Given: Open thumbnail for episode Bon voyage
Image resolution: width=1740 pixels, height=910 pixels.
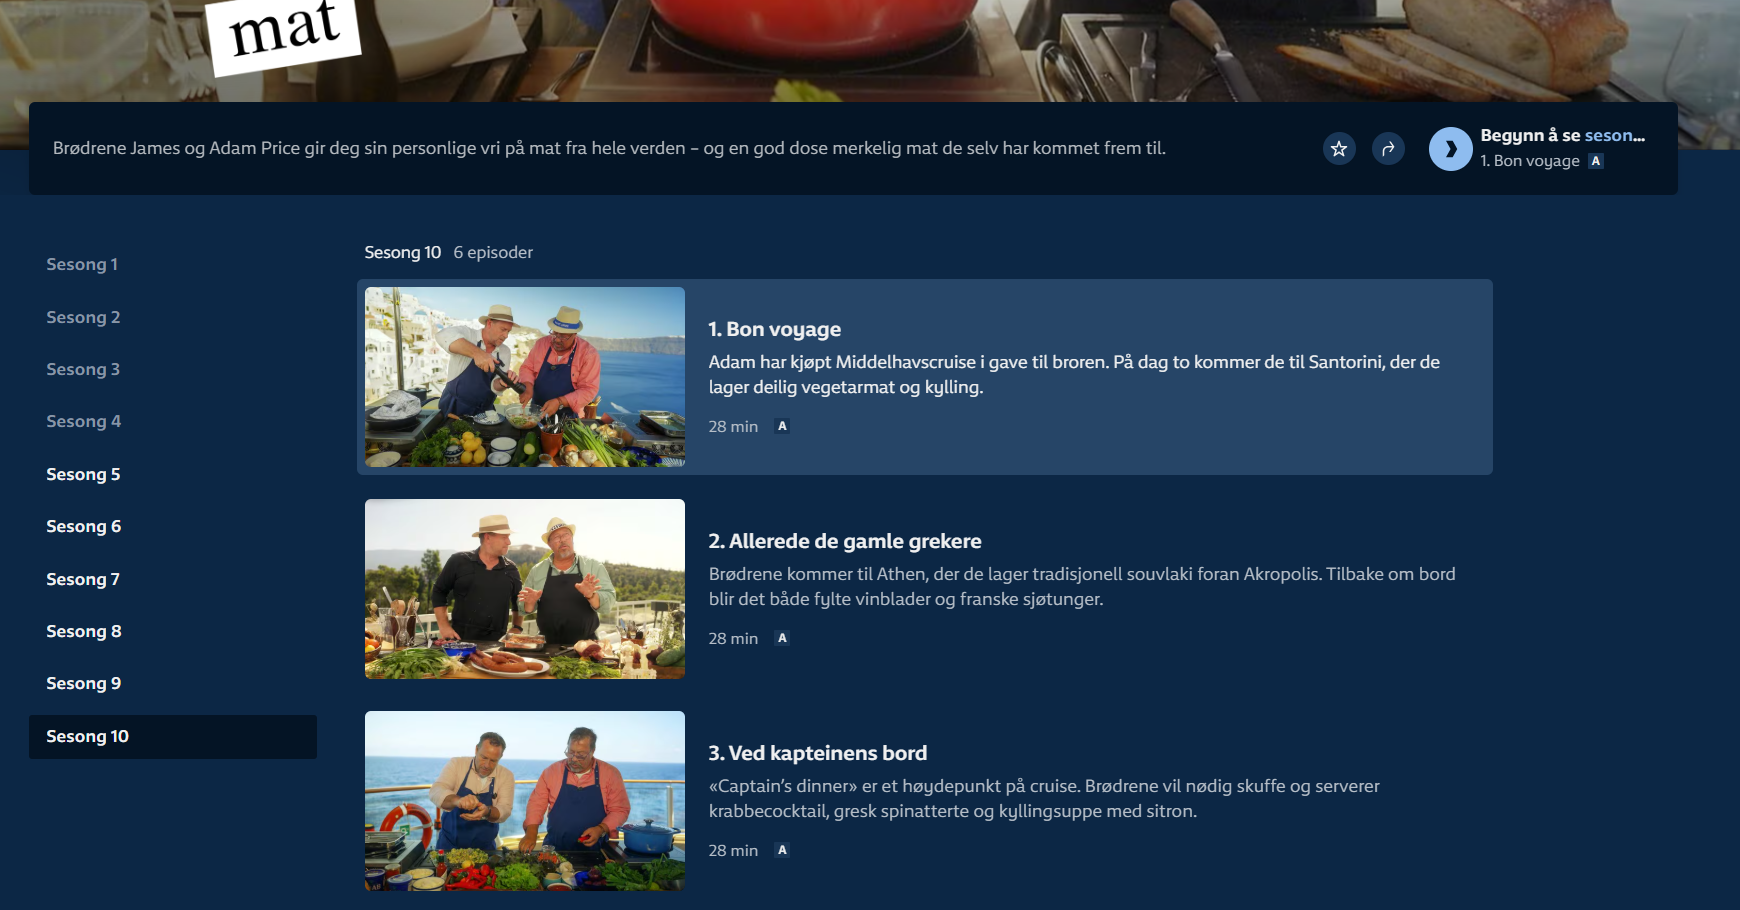Looking at the screenshot, I should click(525, 377).
